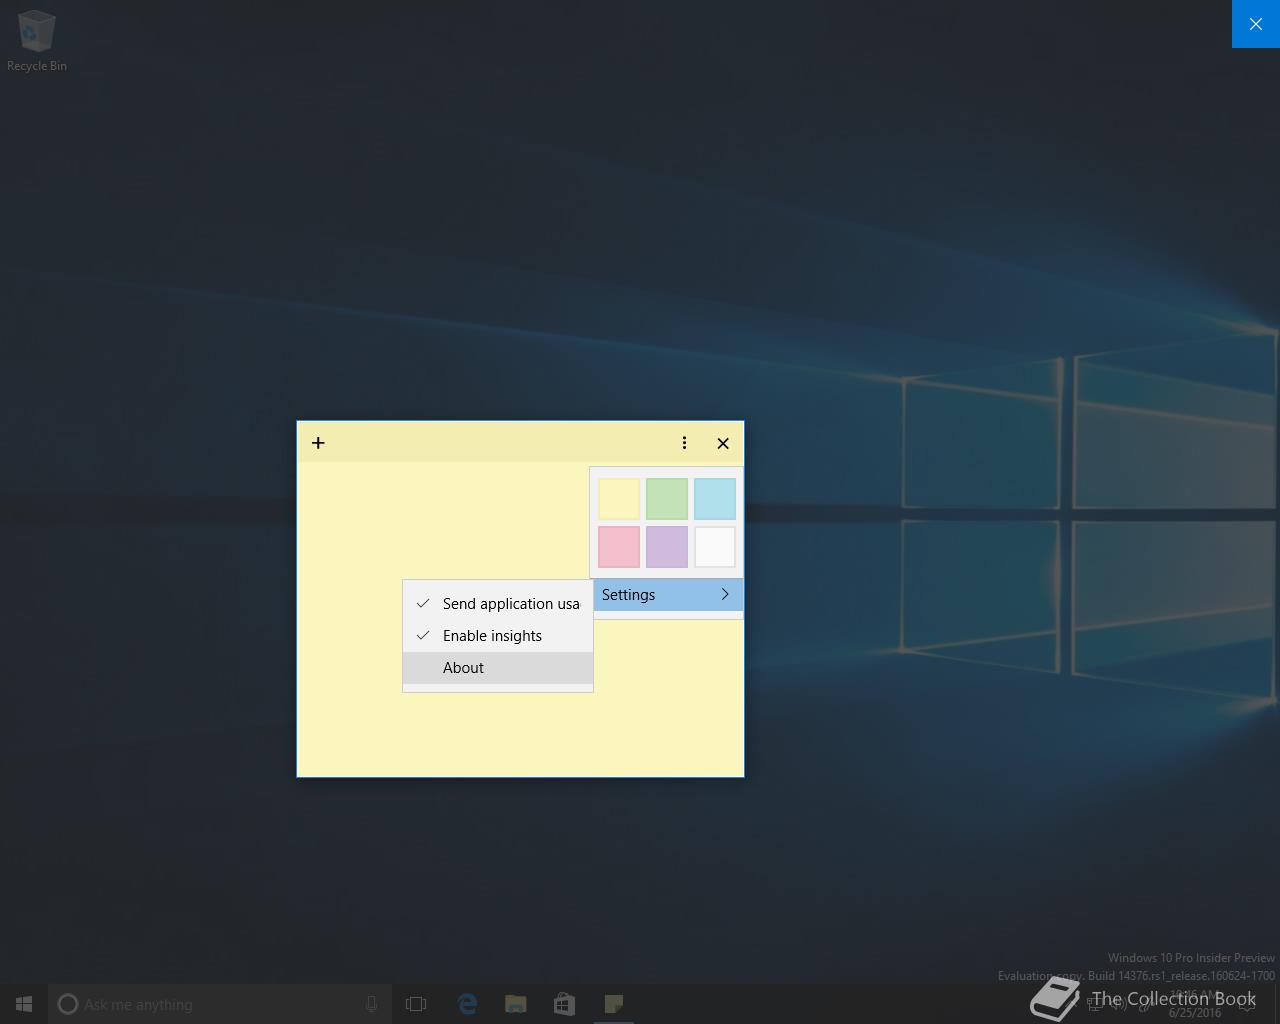Open the Windows Store taskbar icon
This screenshot has height=1024, width=1280.
564,1004
